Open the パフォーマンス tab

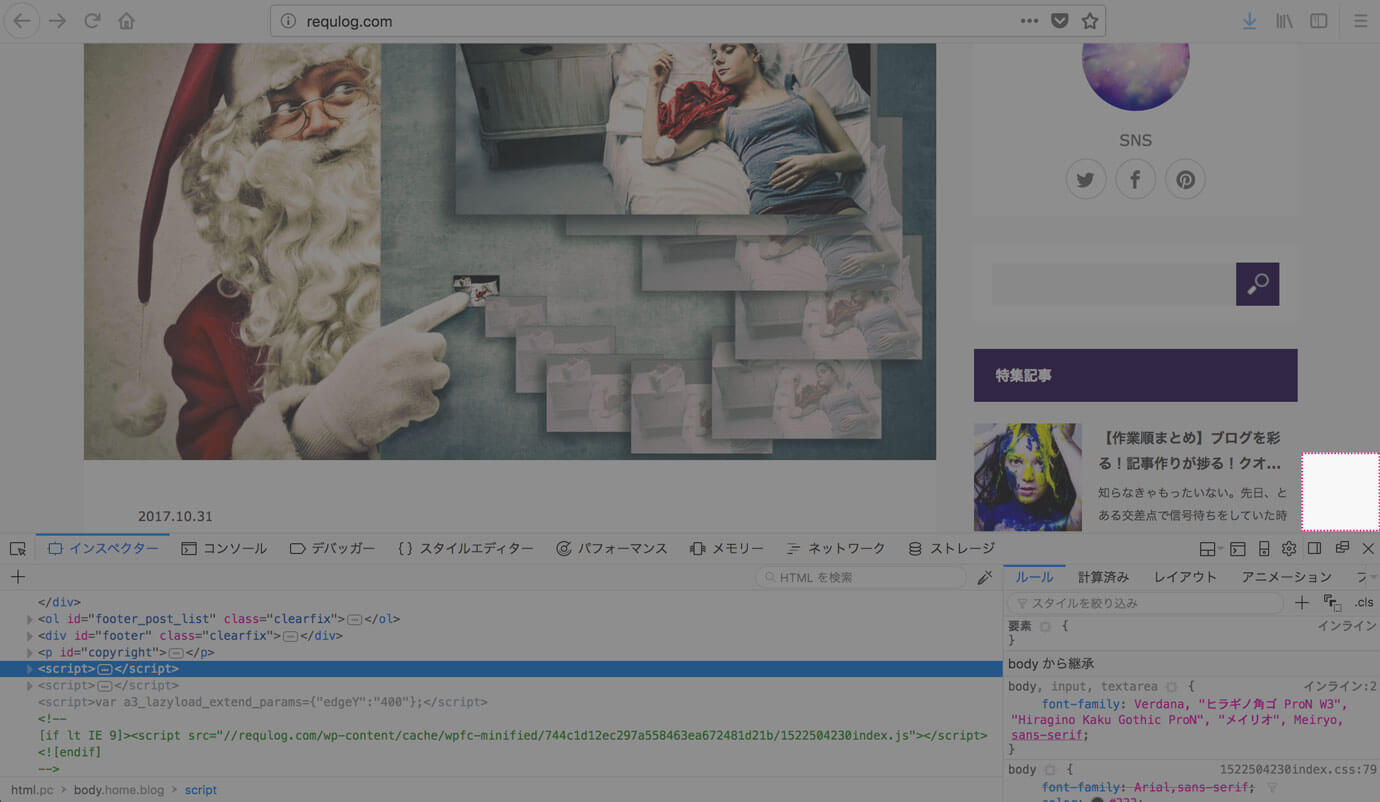(611, 548)
